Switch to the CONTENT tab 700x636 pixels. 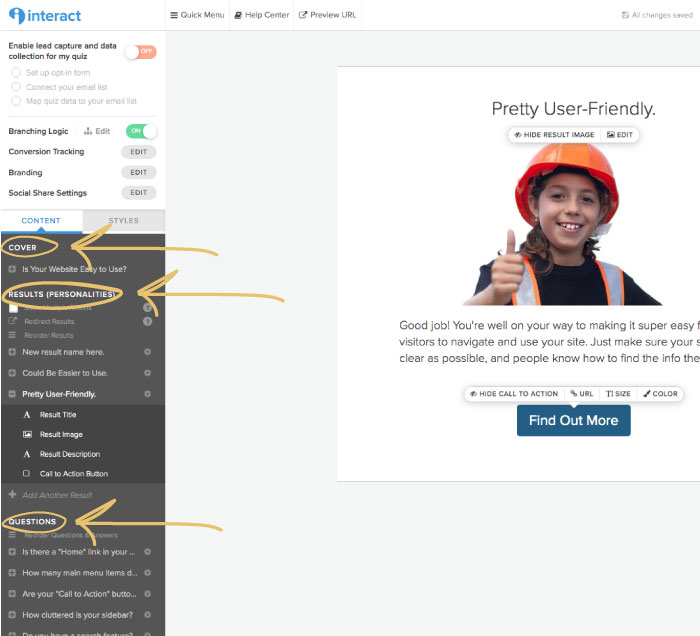coord(41,220)
